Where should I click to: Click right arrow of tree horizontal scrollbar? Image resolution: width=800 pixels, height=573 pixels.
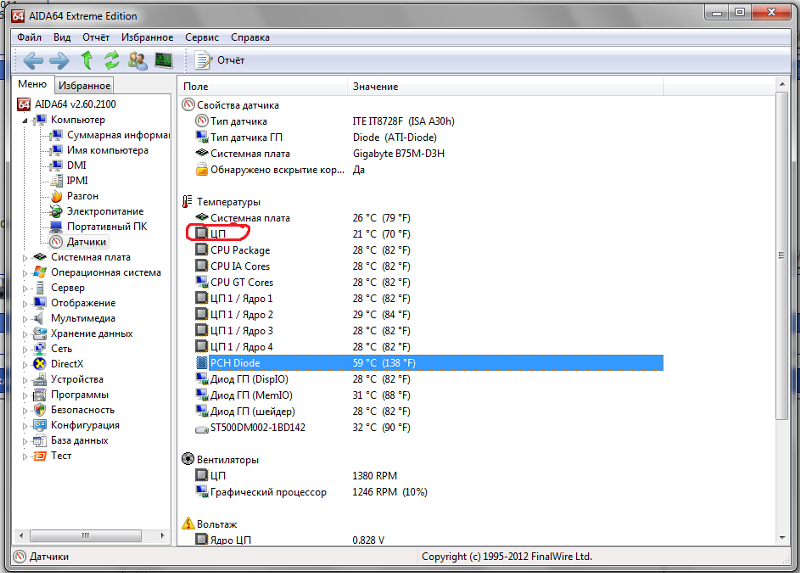[x=162, y=535]
